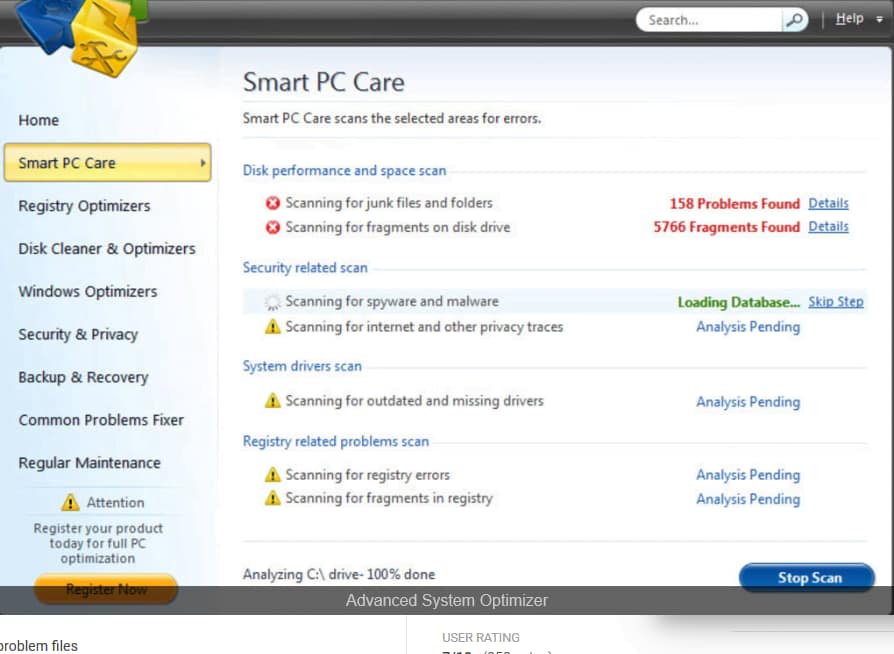Image resolution: width=894 pixels, height=654 pixels.
Task: Click the Register Now button
Action: point(105,589)
